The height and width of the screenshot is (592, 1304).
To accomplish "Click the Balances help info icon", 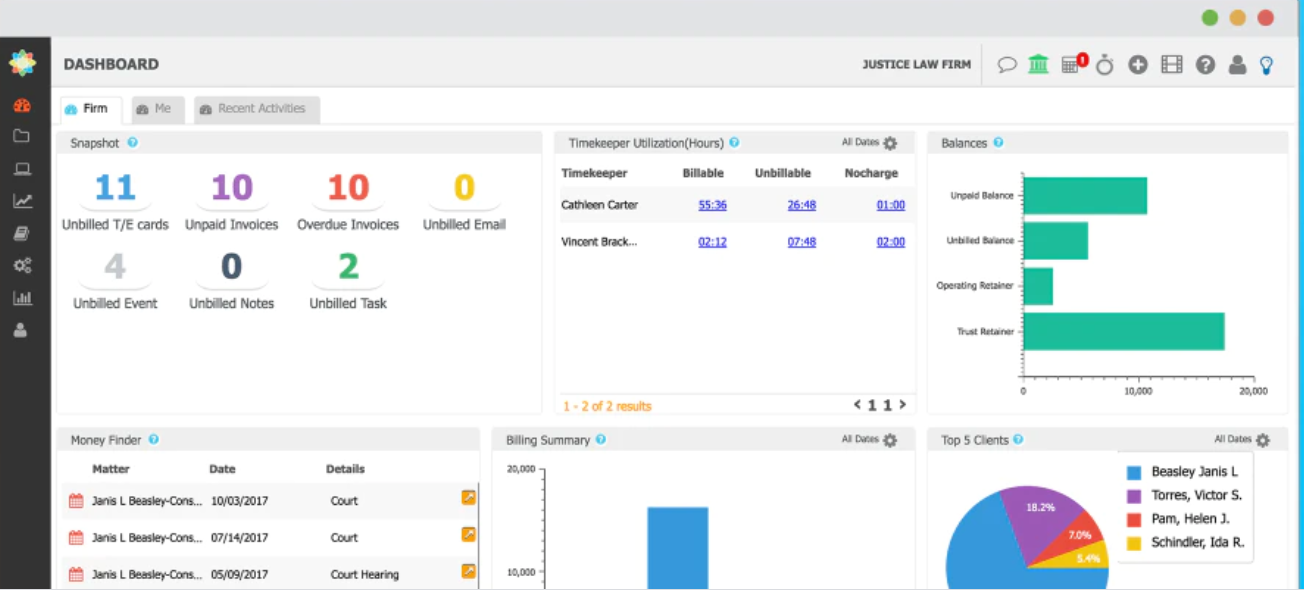I will pos(998,143).
